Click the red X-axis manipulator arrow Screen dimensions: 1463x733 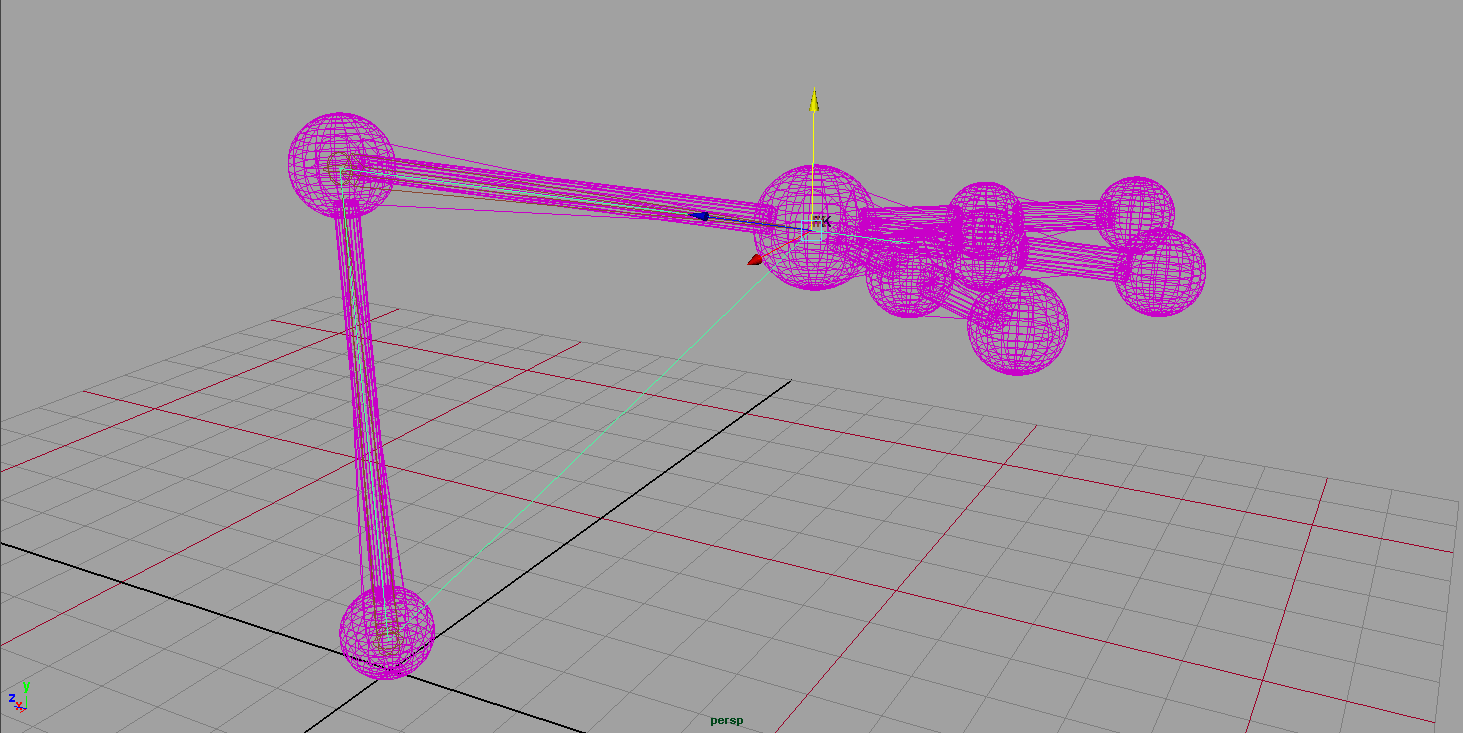[755, 260]
